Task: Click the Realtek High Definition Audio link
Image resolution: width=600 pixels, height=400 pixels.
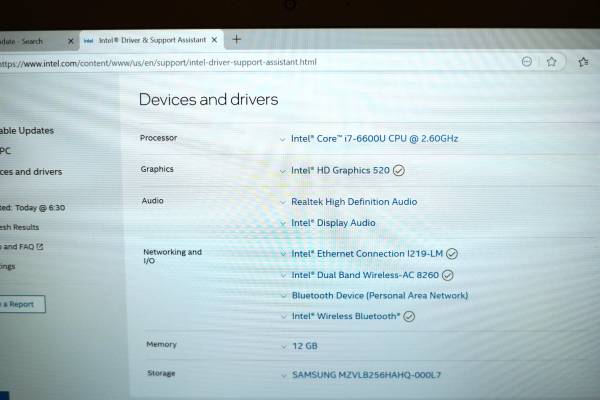Action: point(354,202)
